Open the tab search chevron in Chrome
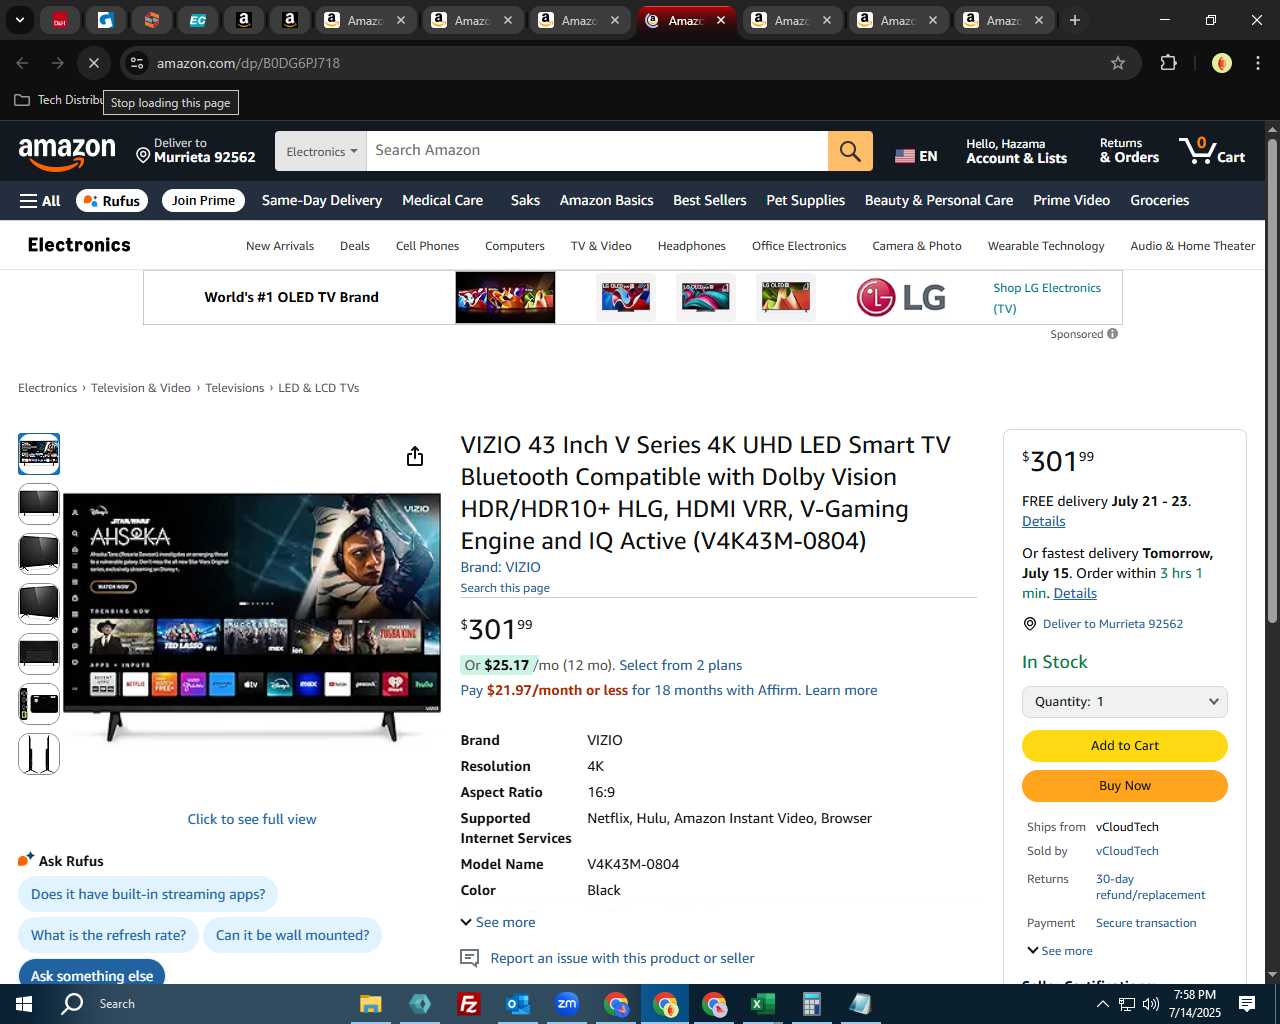Viewport: 1280px width, 1024px height. tap(19, 20)
